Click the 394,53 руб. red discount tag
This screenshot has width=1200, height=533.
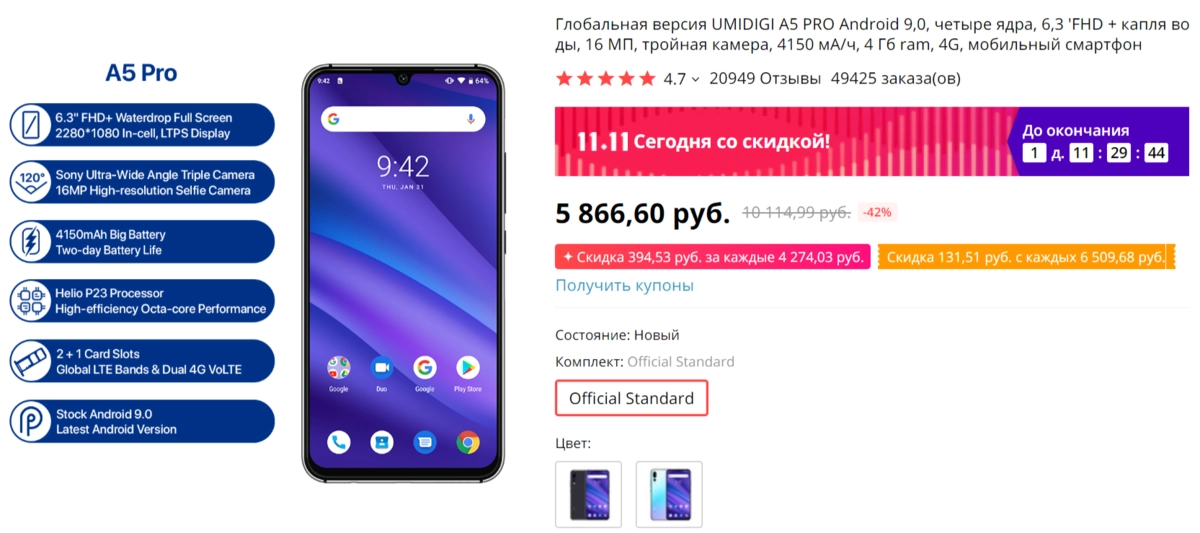[713, 257]
